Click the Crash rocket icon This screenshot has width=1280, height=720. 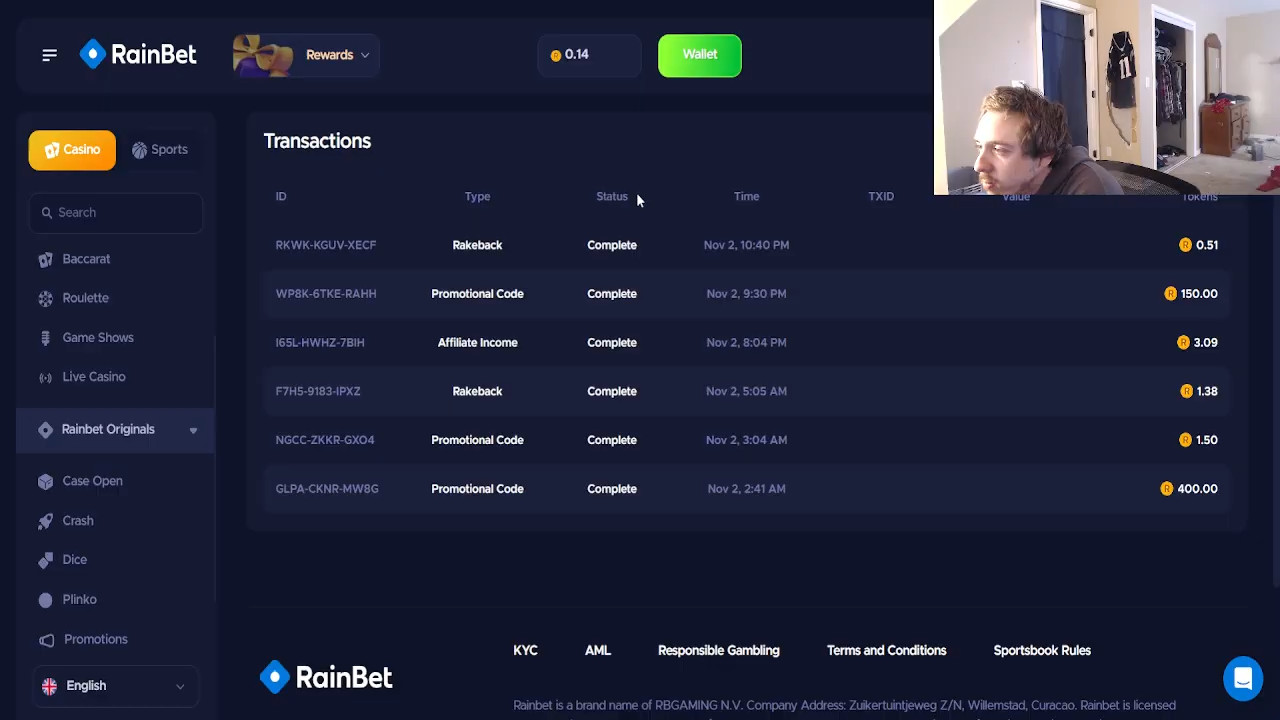coord(45,521)
